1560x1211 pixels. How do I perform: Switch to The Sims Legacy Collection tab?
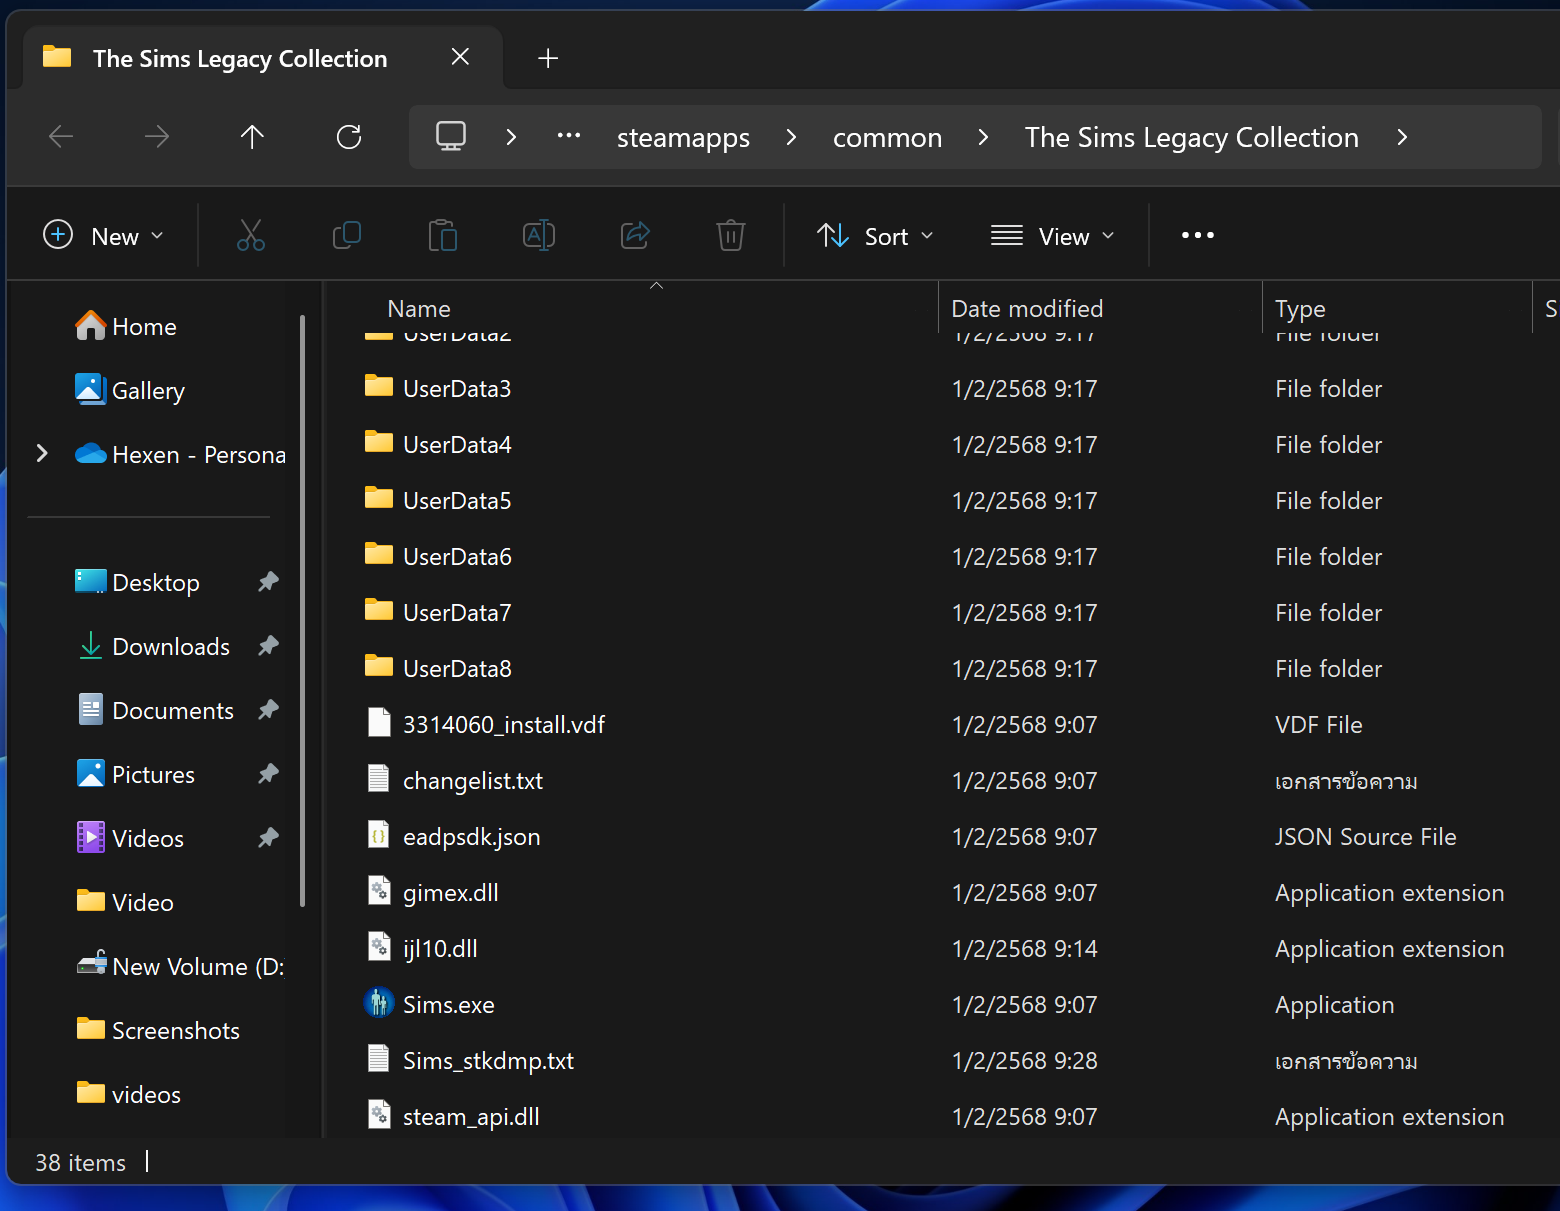coord(240,59)
